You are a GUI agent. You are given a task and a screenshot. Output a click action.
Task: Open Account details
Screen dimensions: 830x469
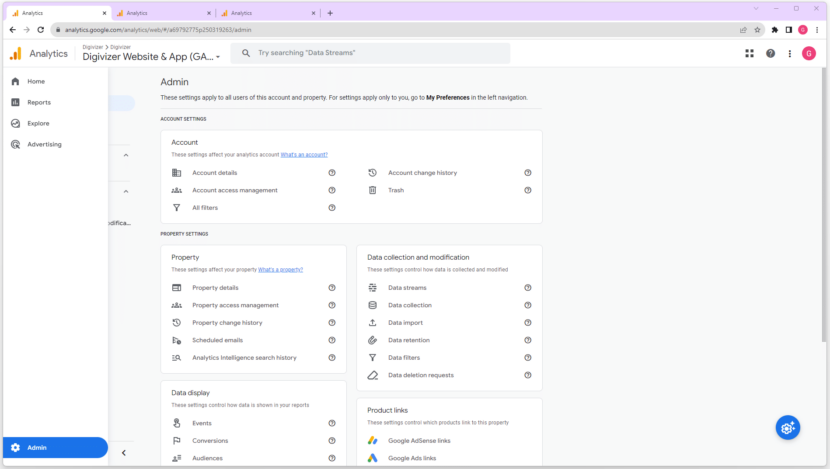(x=214, y=173)
